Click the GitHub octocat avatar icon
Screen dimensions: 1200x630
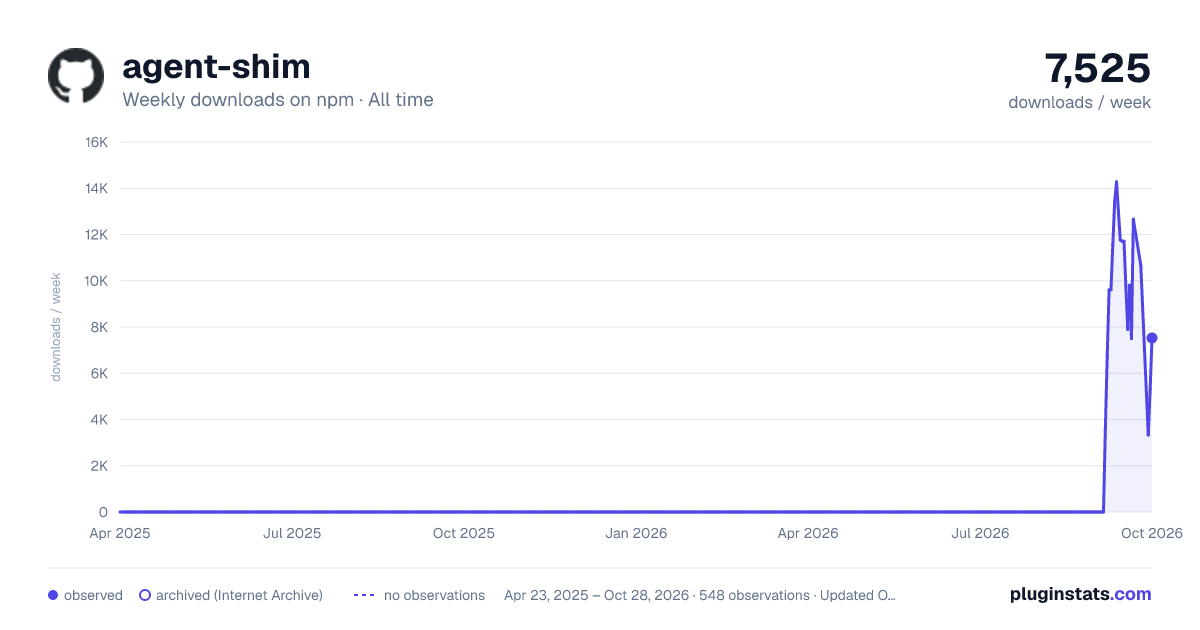pos(76,76)
